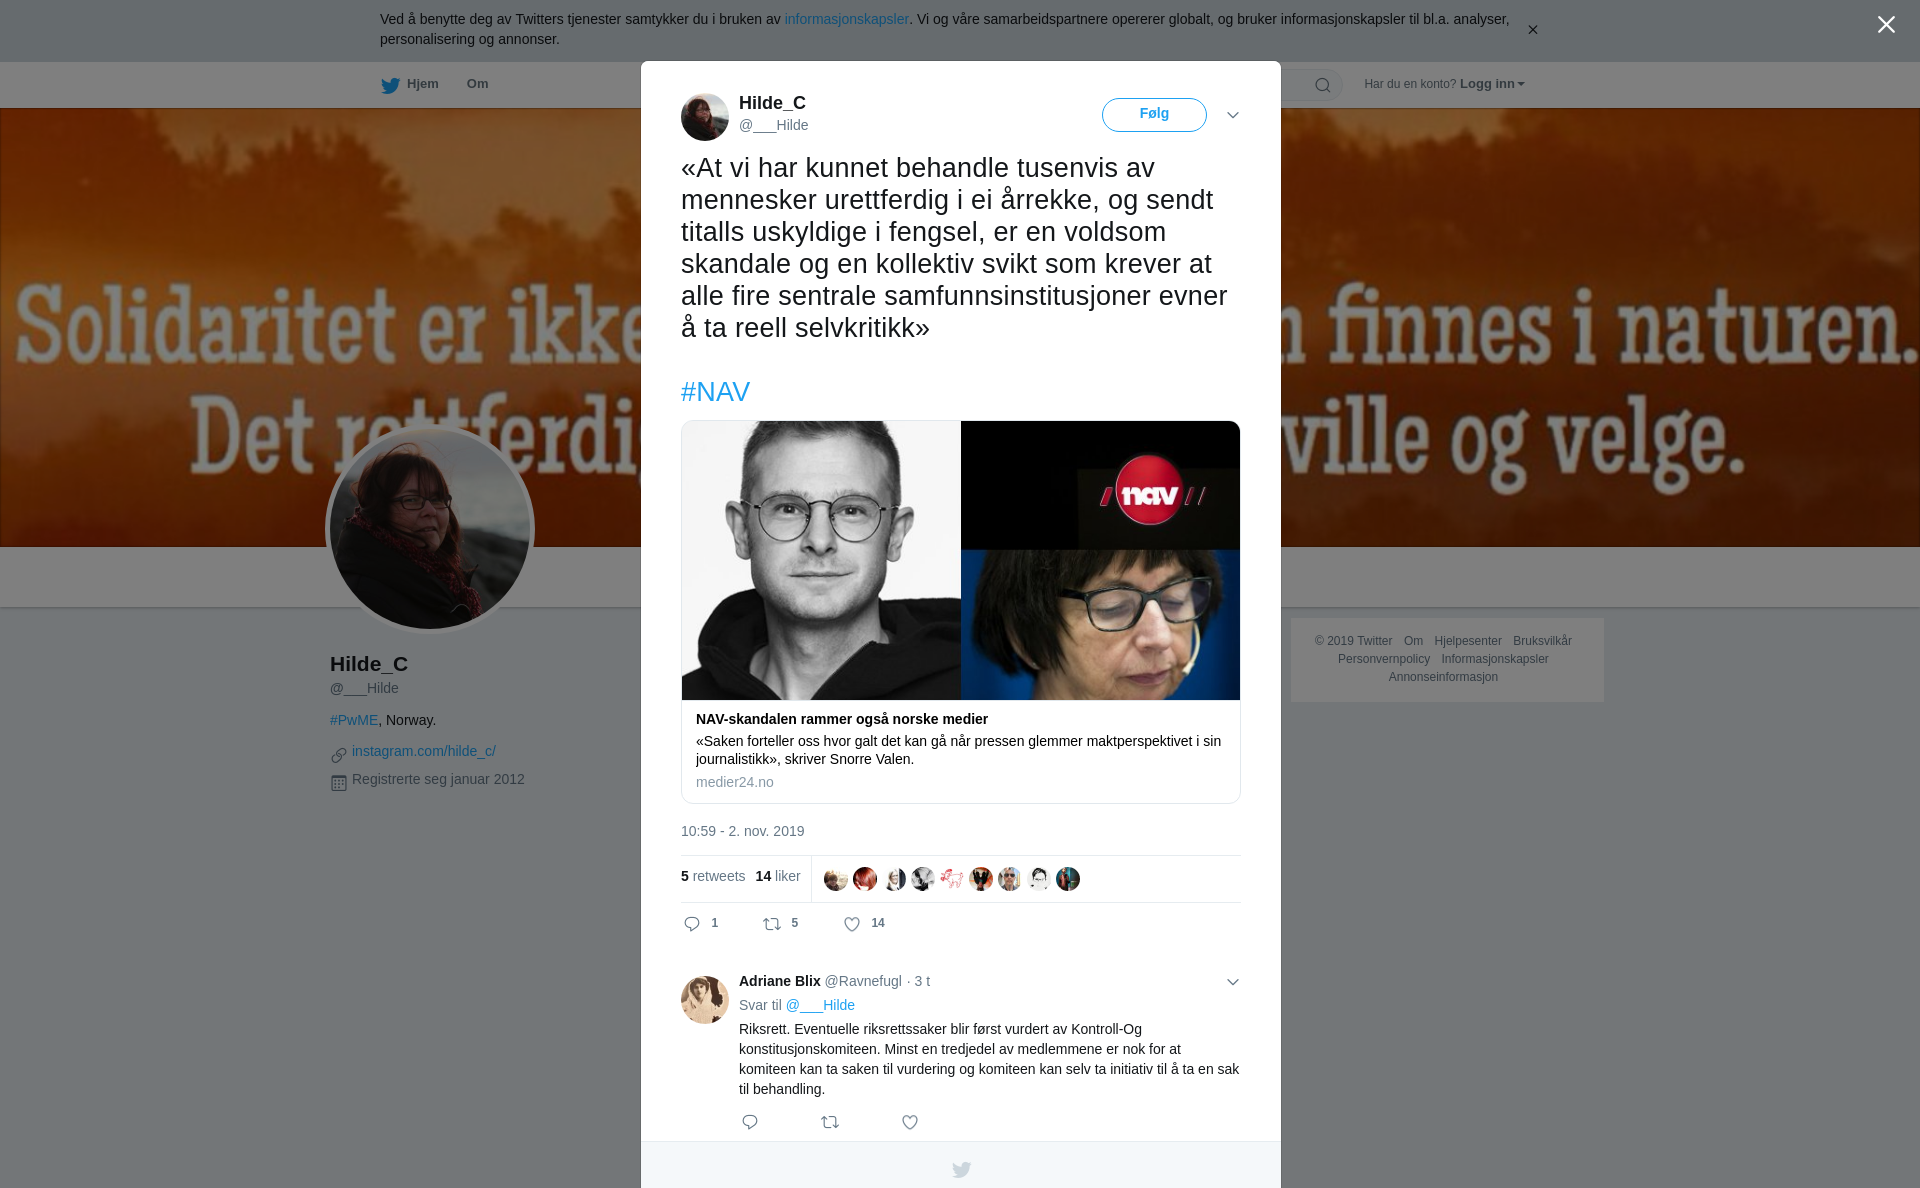Screen dimensions: 1920x1188
Task: Retweet Adriane Blix's reply
Action: (830, 1122)
